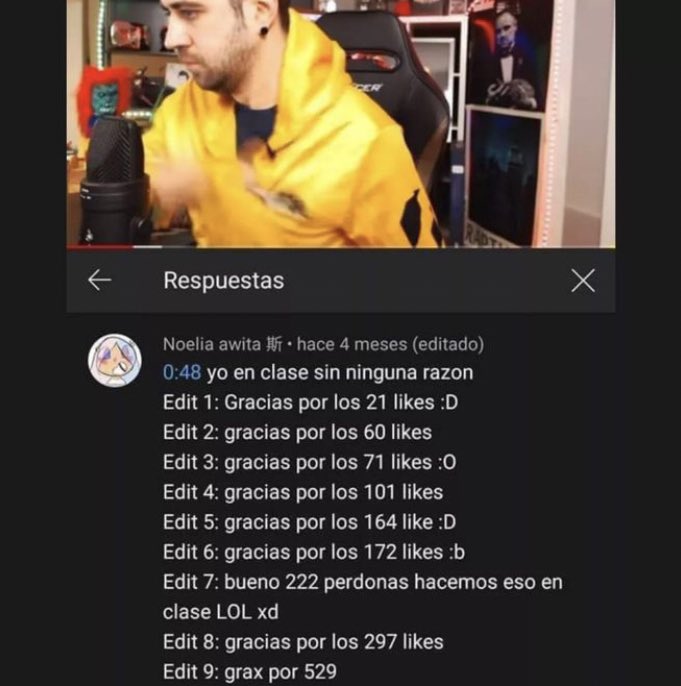Click the 'Edit 1: Gracias por los 21 likes' line

point(311,402)
